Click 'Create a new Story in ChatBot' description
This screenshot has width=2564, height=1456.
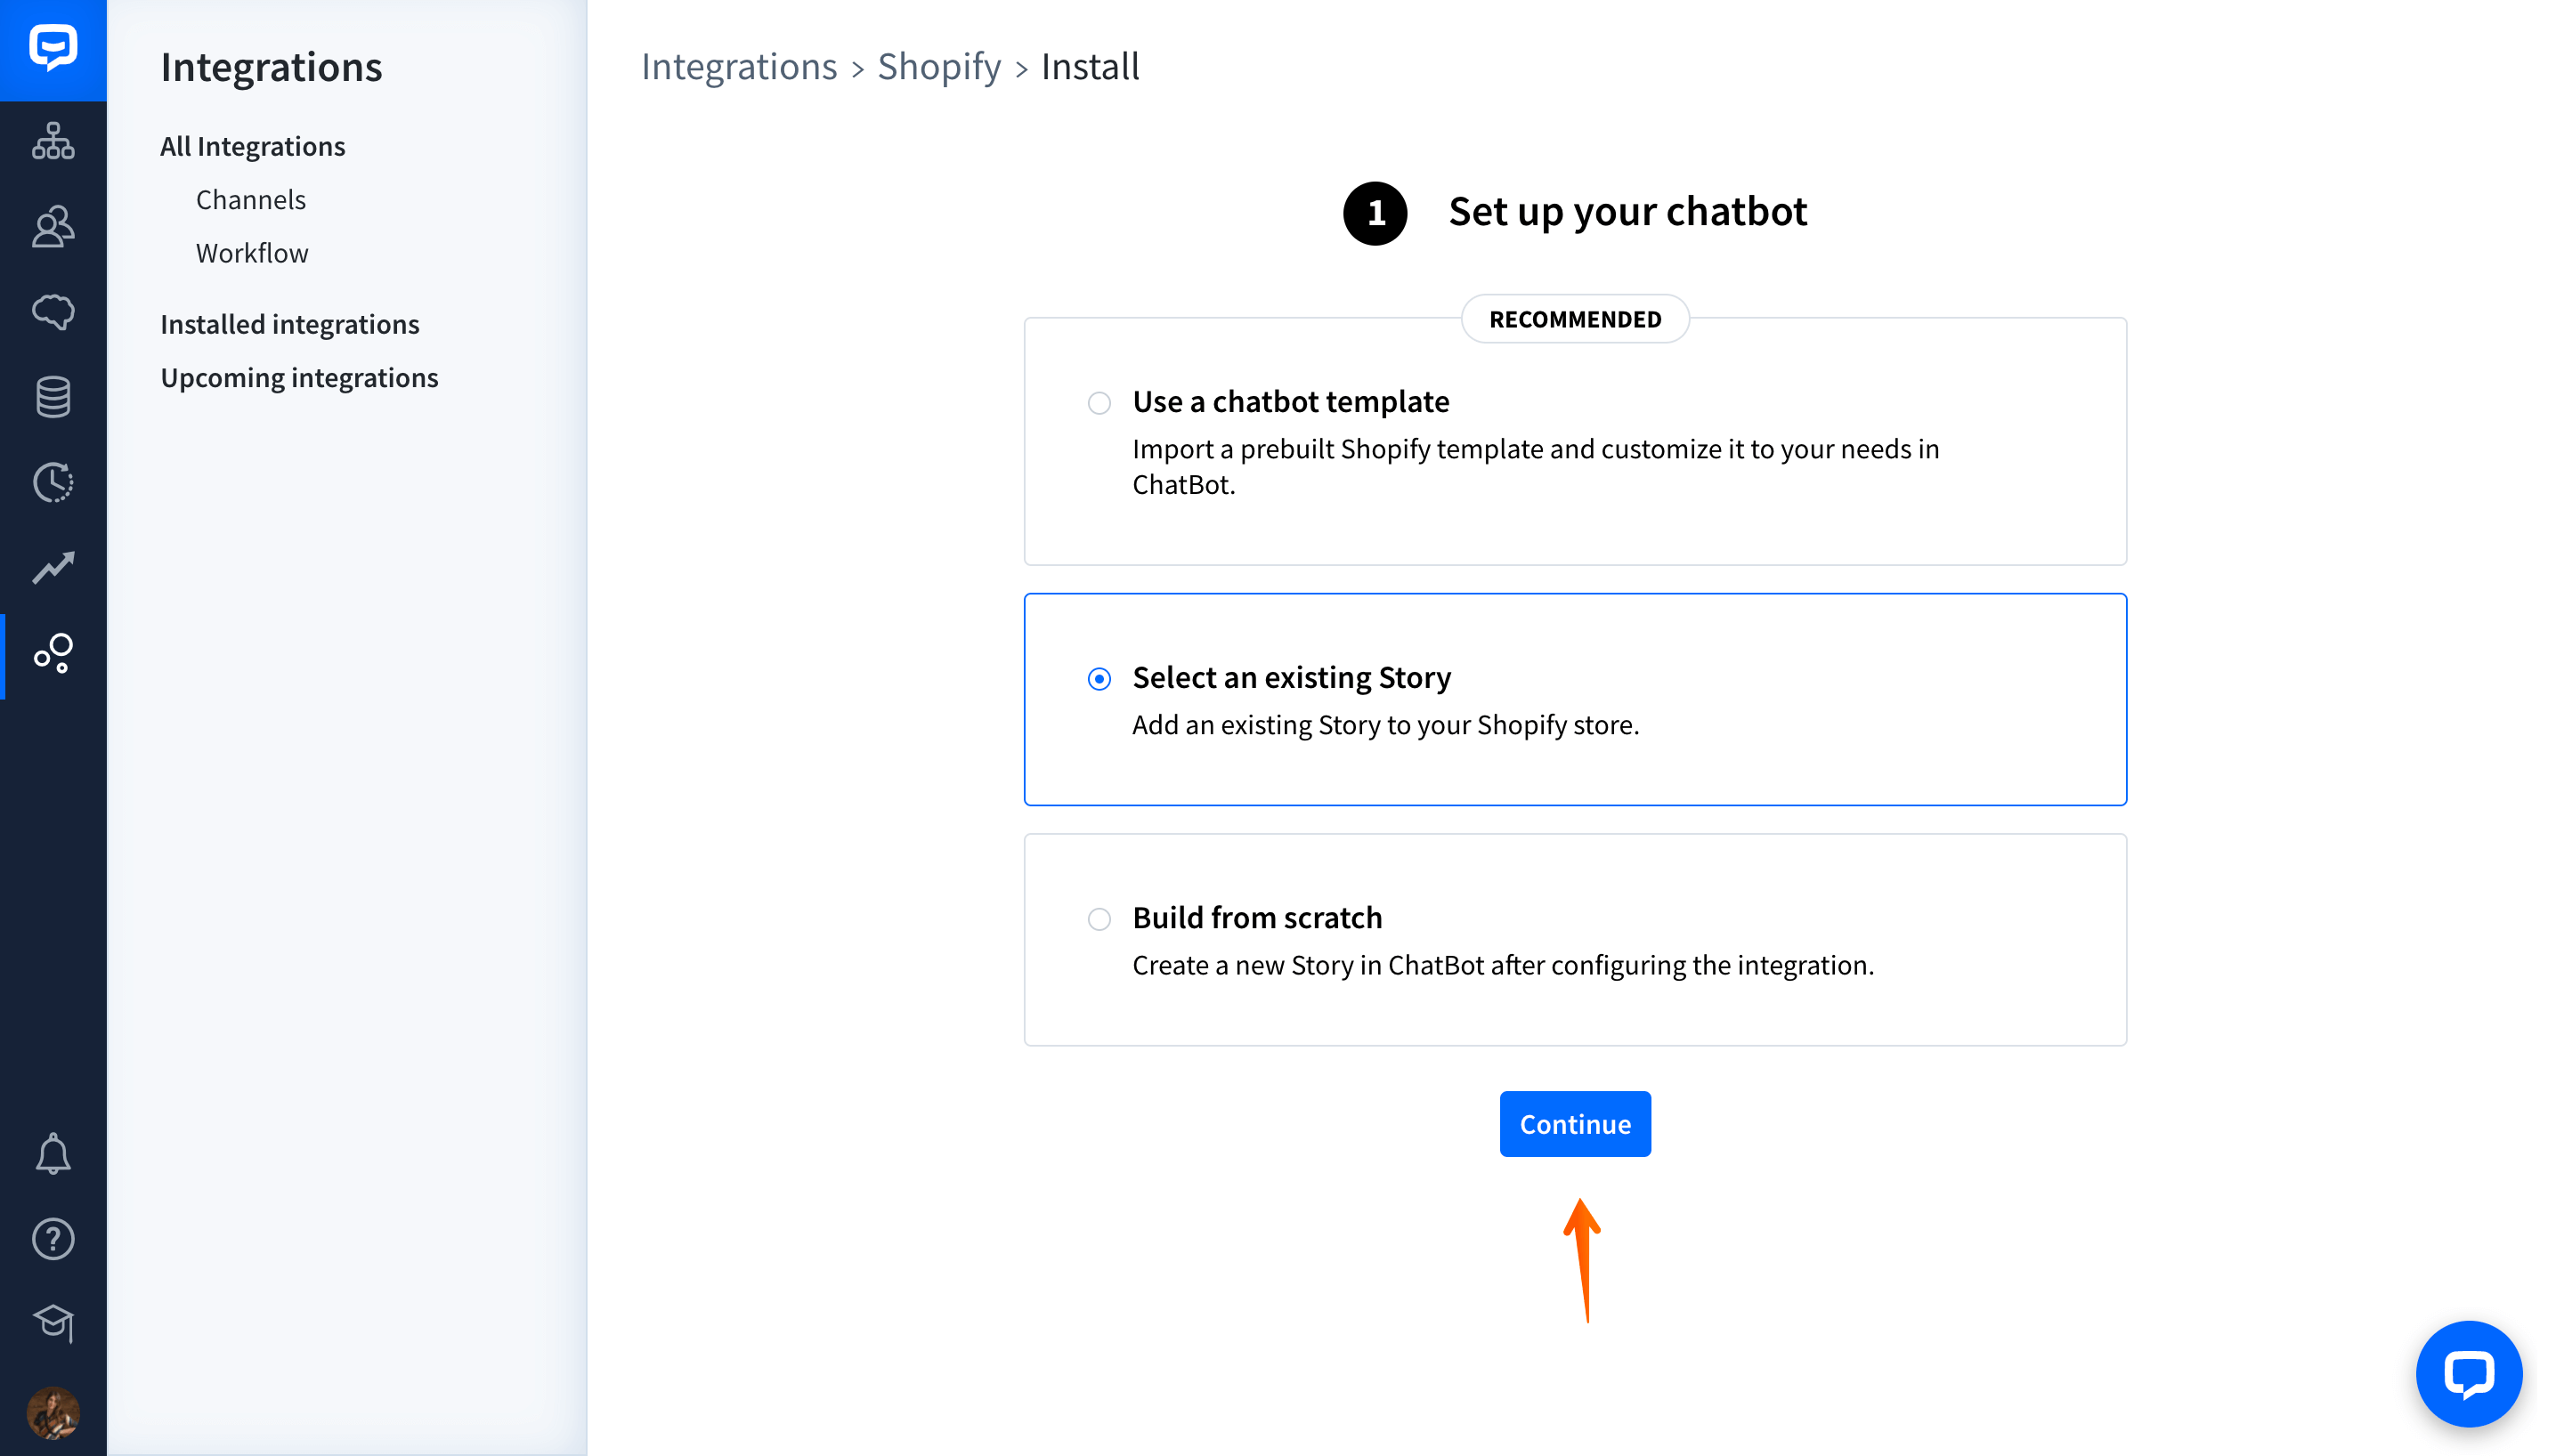click(1503, 965)
